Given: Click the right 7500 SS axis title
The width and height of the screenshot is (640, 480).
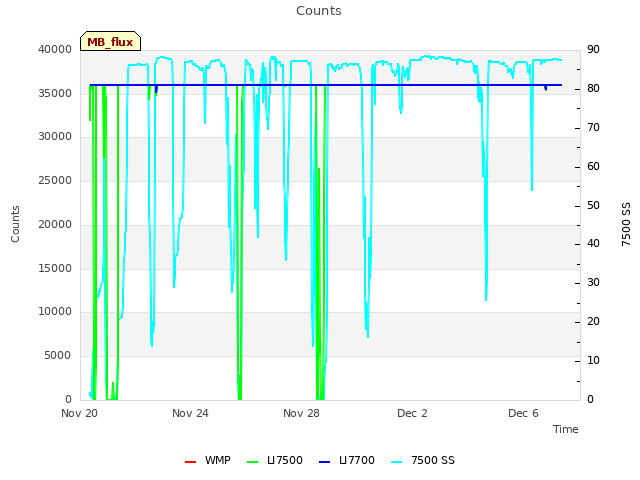Looking at the screenshot, I should [x=626, y=224].
